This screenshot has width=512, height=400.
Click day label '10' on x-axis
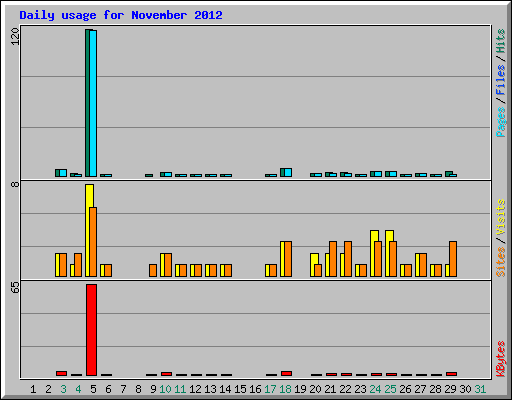[x=165, y=389]
